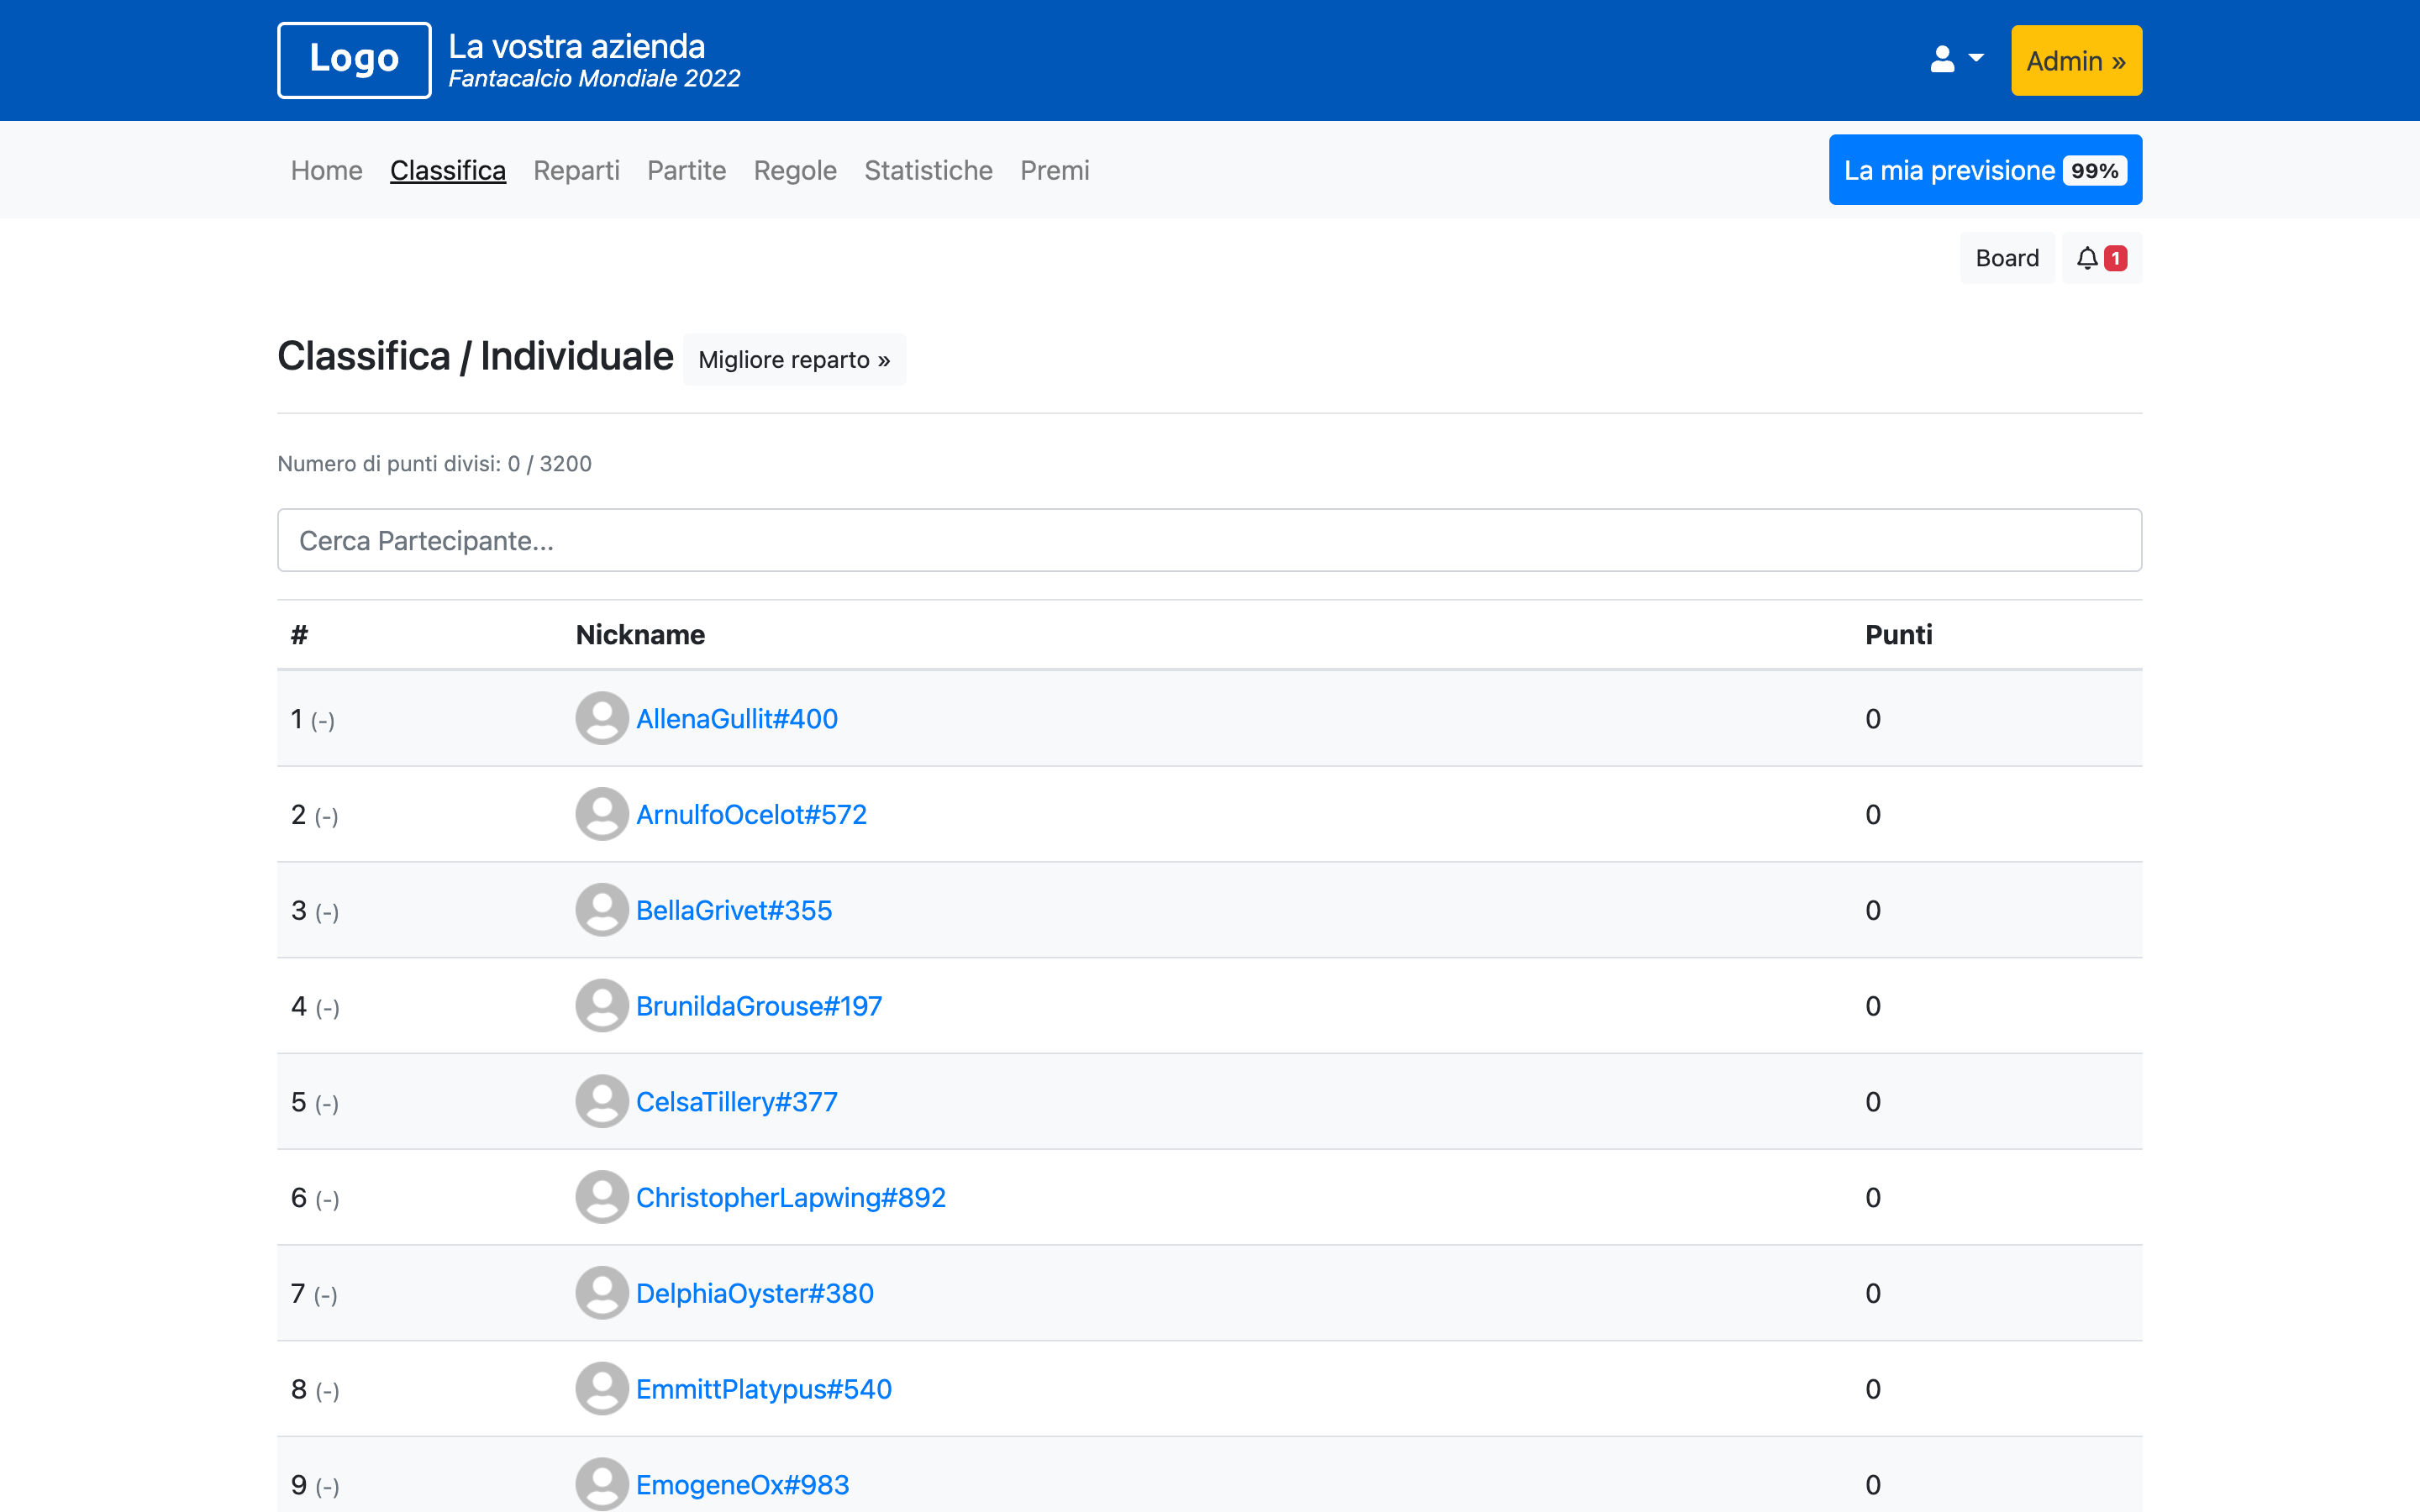
Task: Click Fantacalcio Mondiale 2022 subtitle
Action: (594, 78)
